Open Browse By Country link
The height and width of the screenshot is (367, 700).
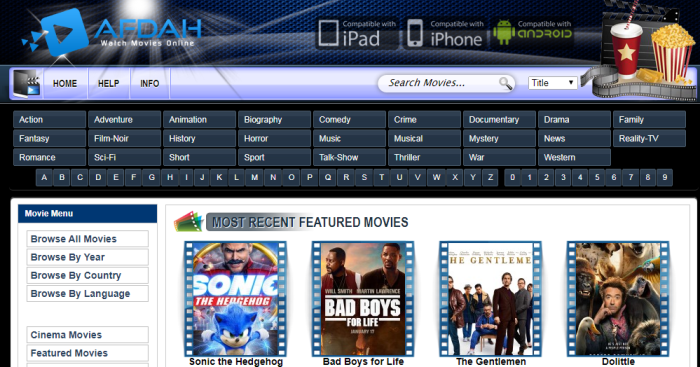point(88,275)
